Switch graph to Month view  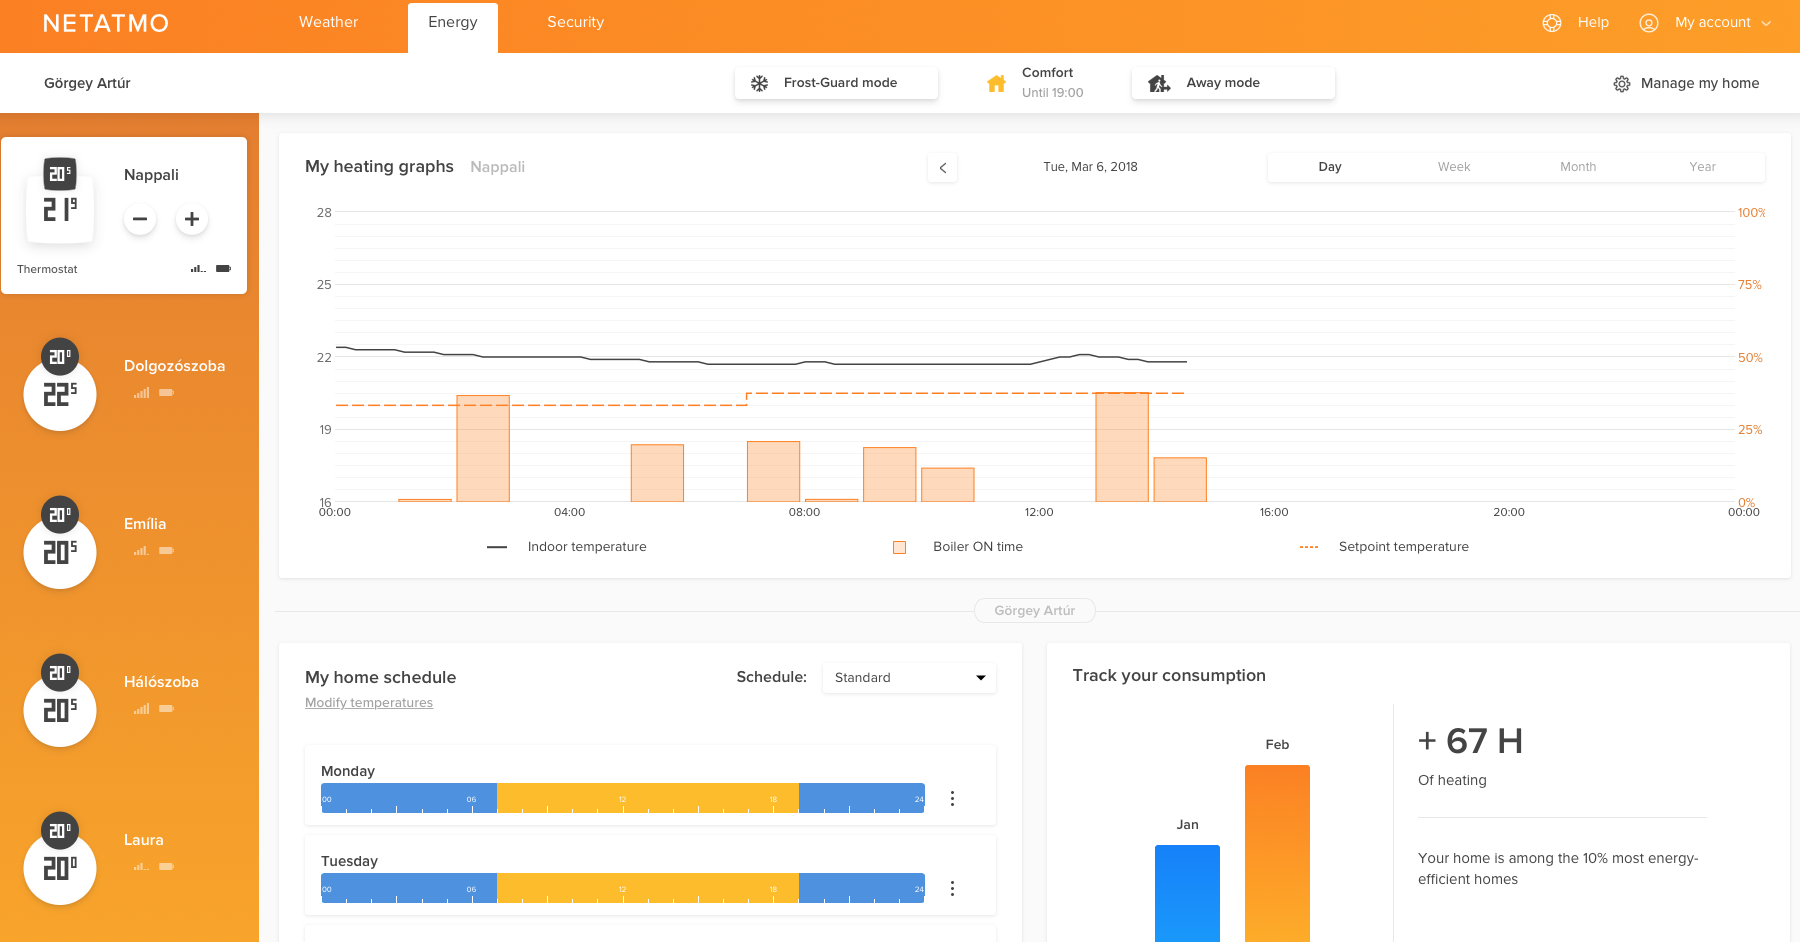[x=1578, y=167]
